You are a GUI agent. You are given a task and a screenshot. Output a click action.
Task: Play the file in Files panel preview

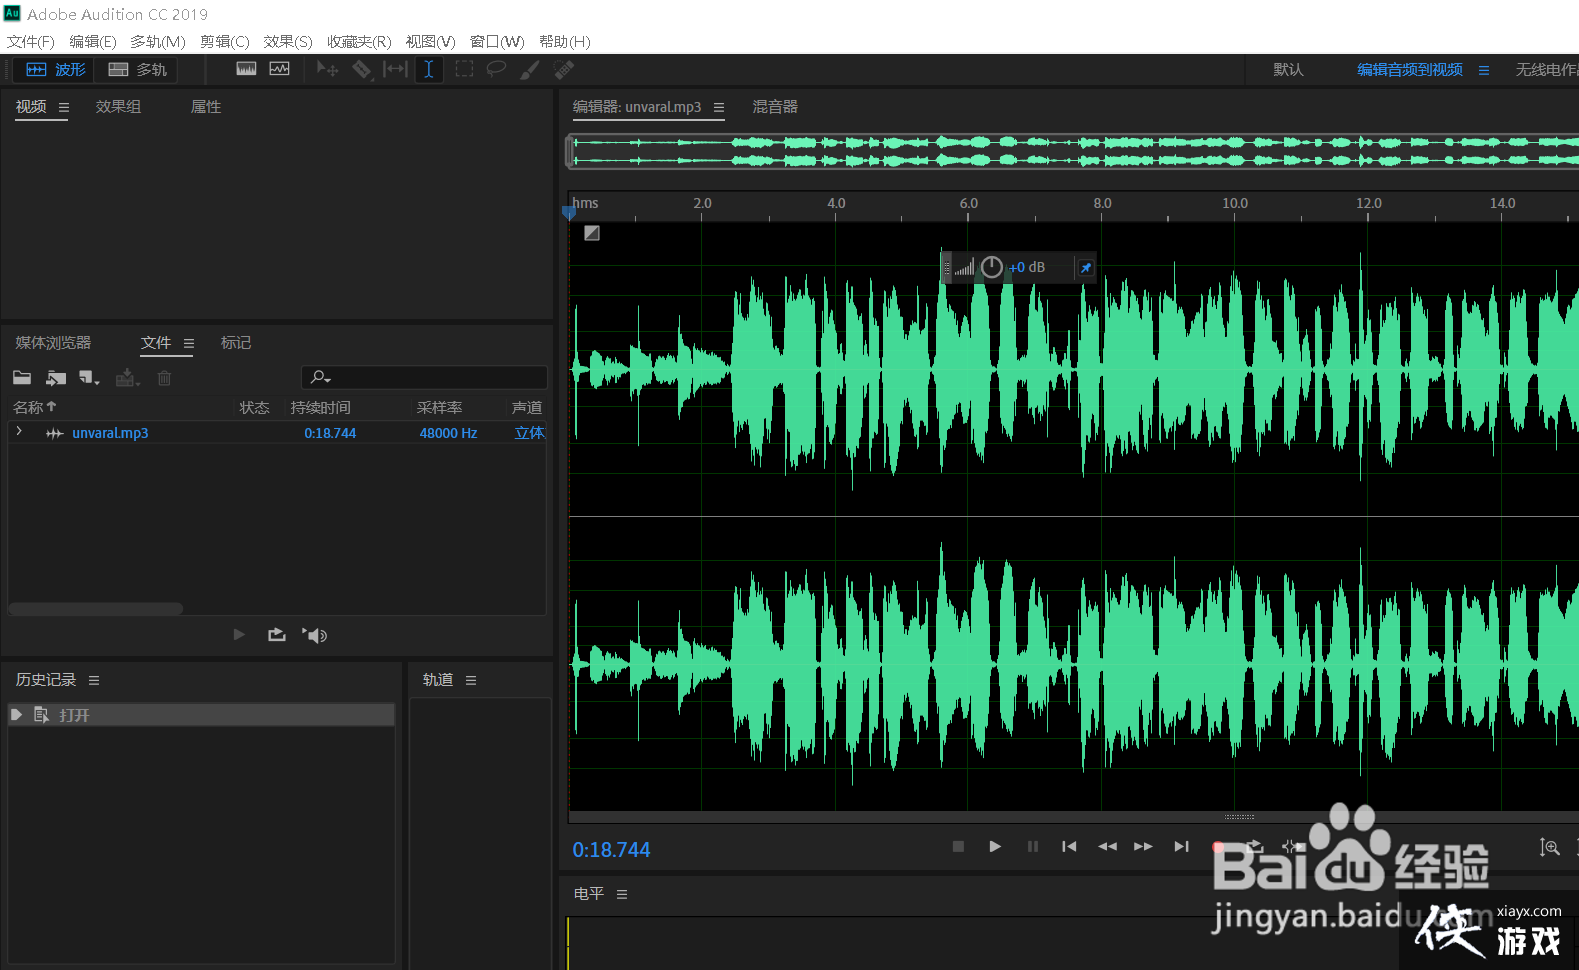(x=239, y=634)
